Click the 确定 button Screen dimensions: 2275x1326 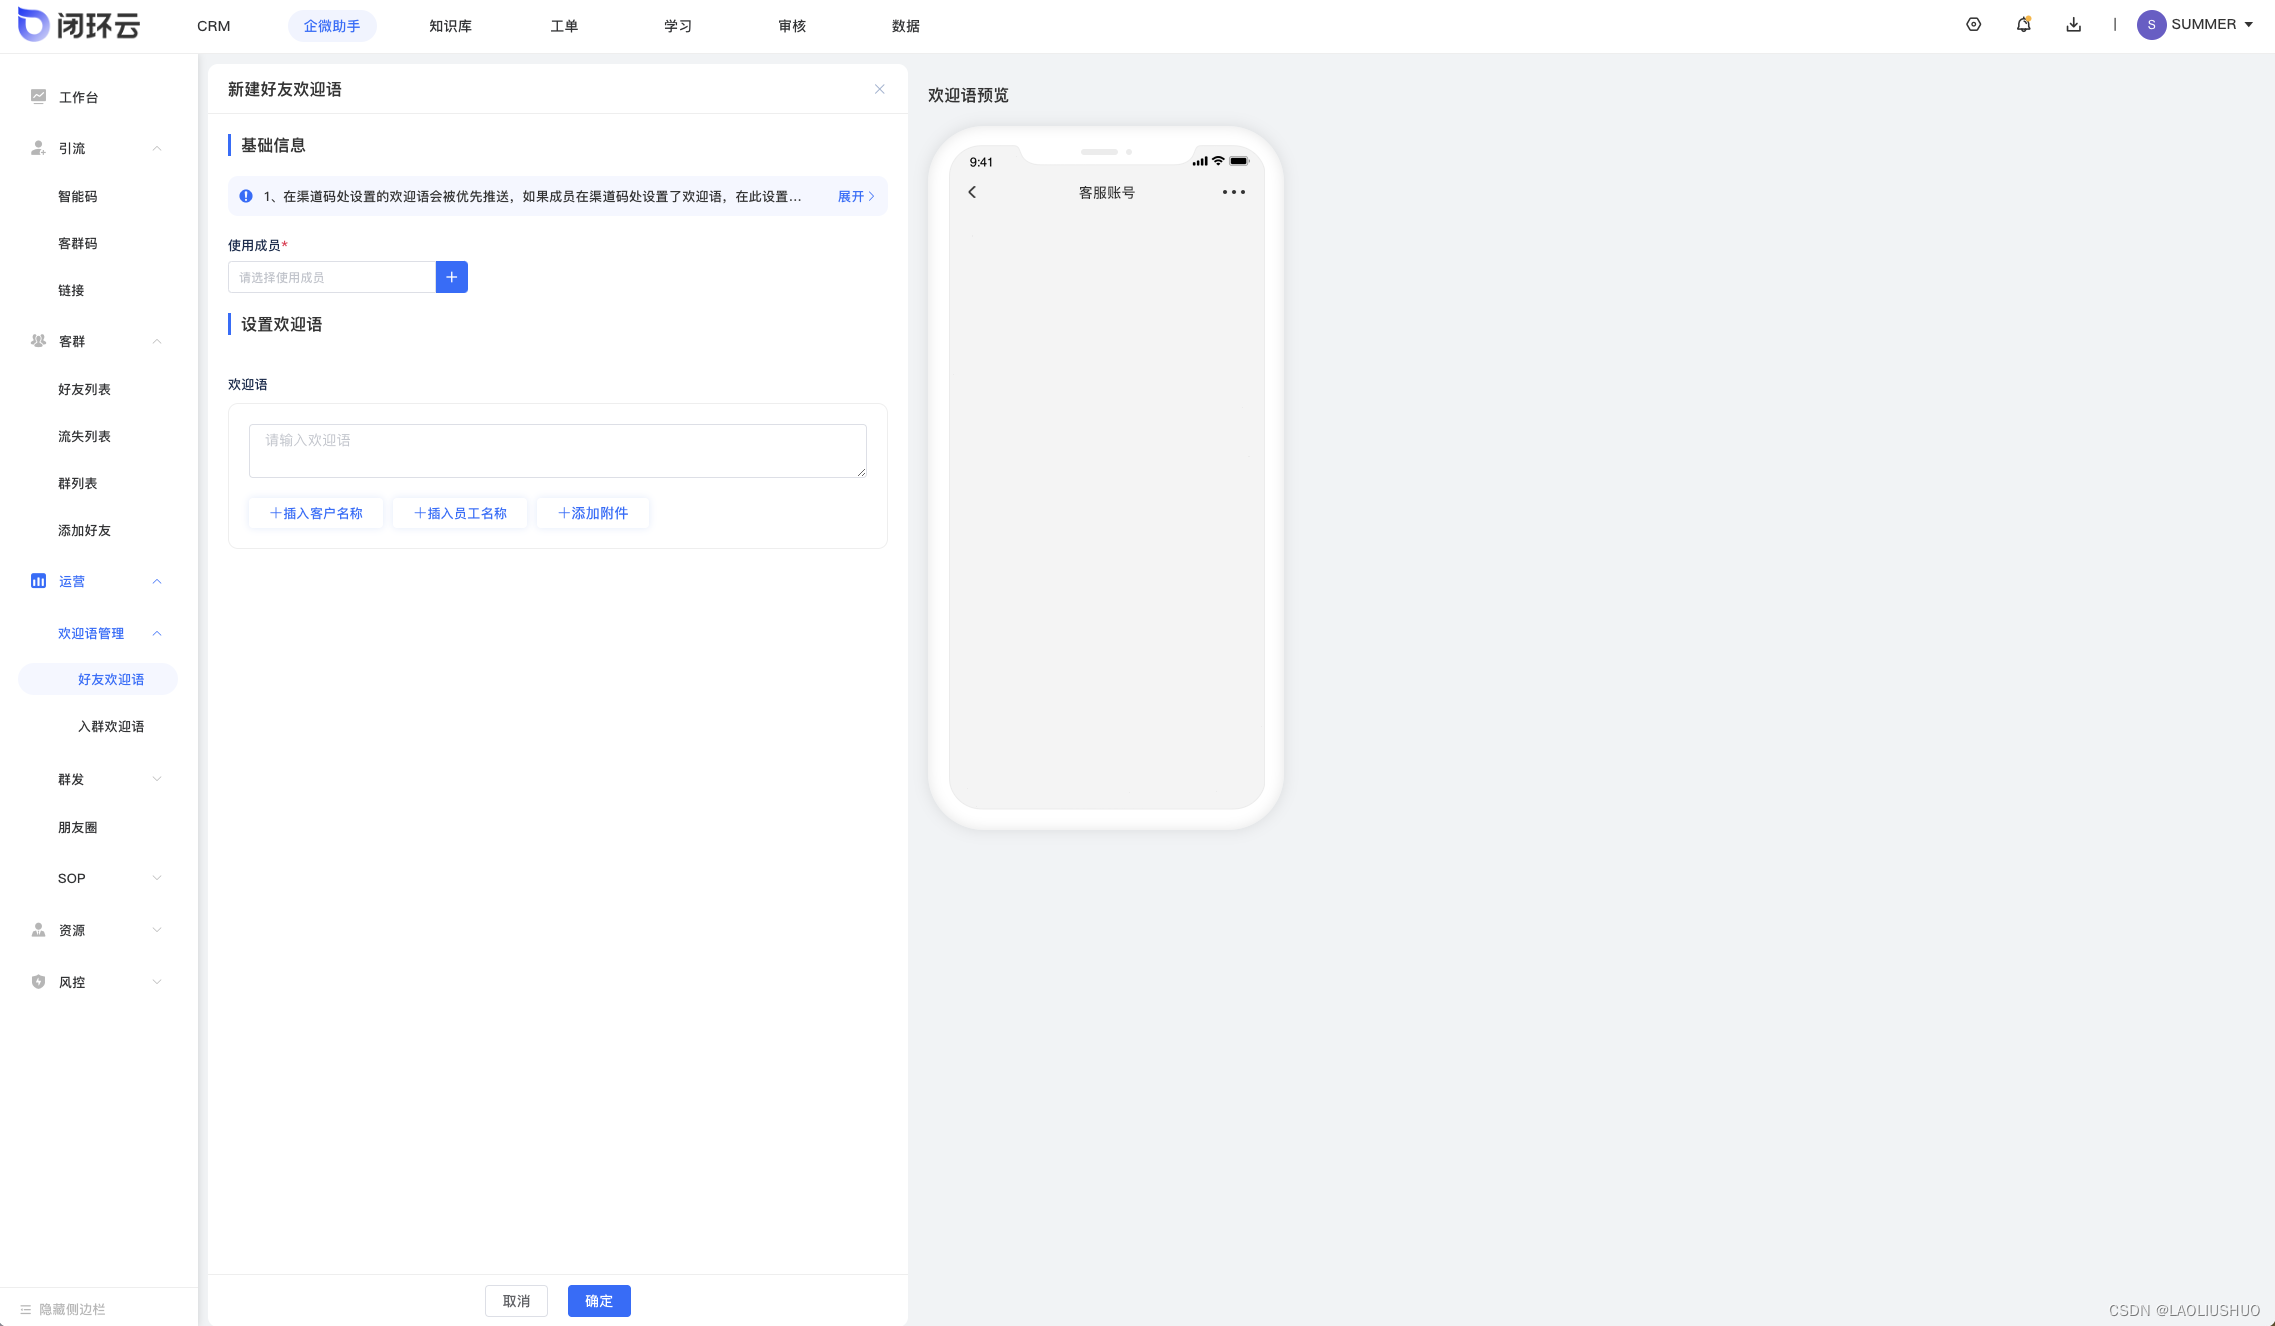(x=599, y=1301)
